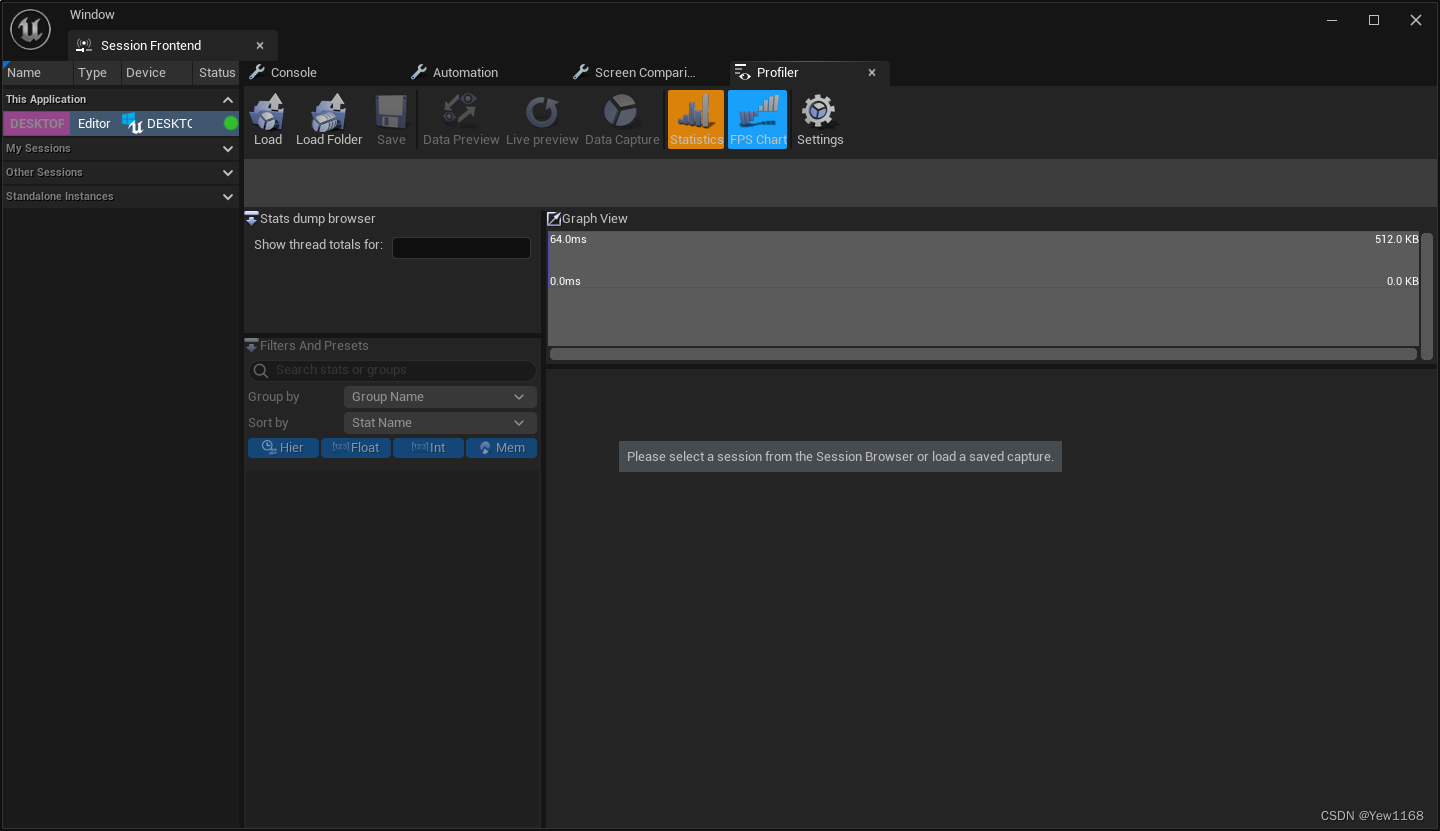Click the 64.0ms graph axis label
Image resolution: width=1440 pixels, height=831 pixels.
coord(568,239)
